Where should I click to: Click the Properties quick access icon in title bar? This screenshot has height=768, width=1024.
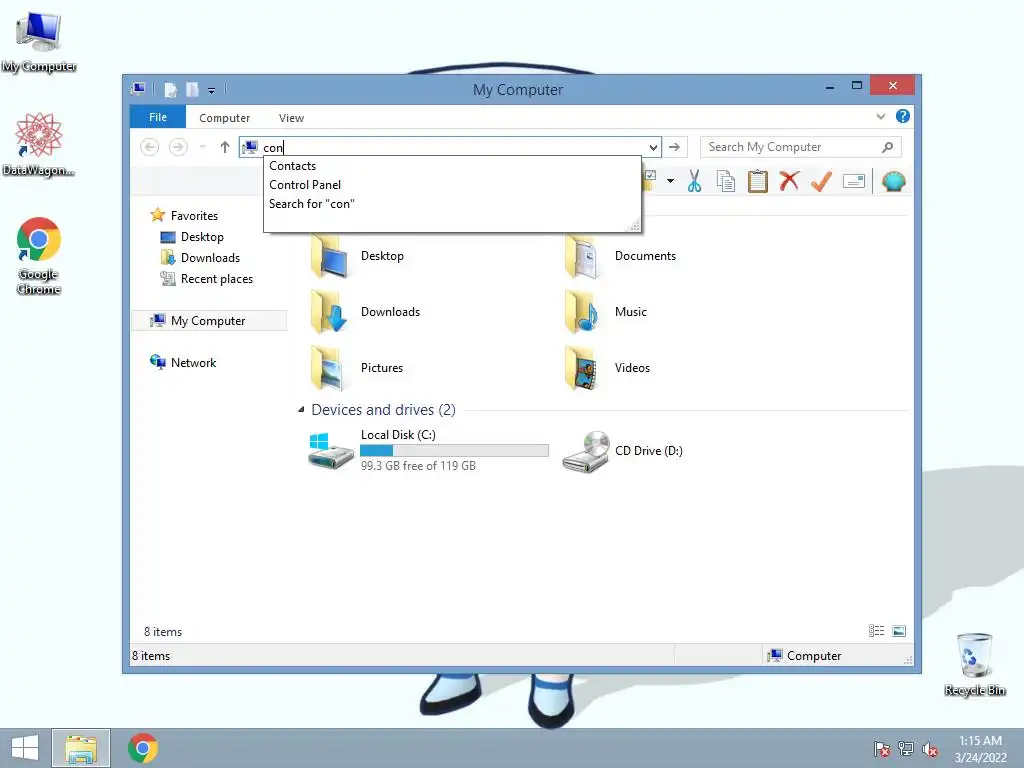coord(170,89)
